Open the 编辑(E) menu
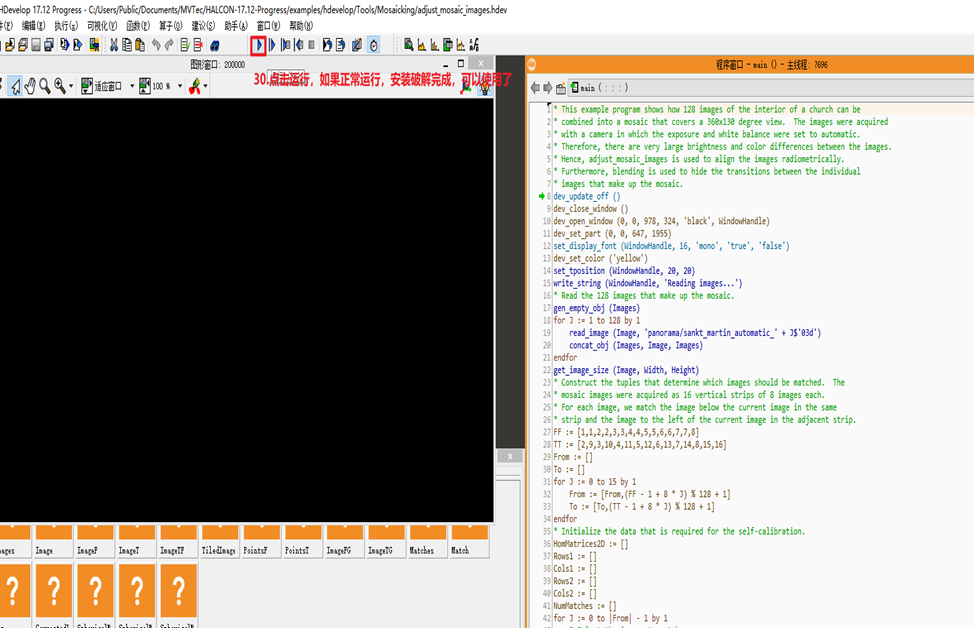 [33, 25]
